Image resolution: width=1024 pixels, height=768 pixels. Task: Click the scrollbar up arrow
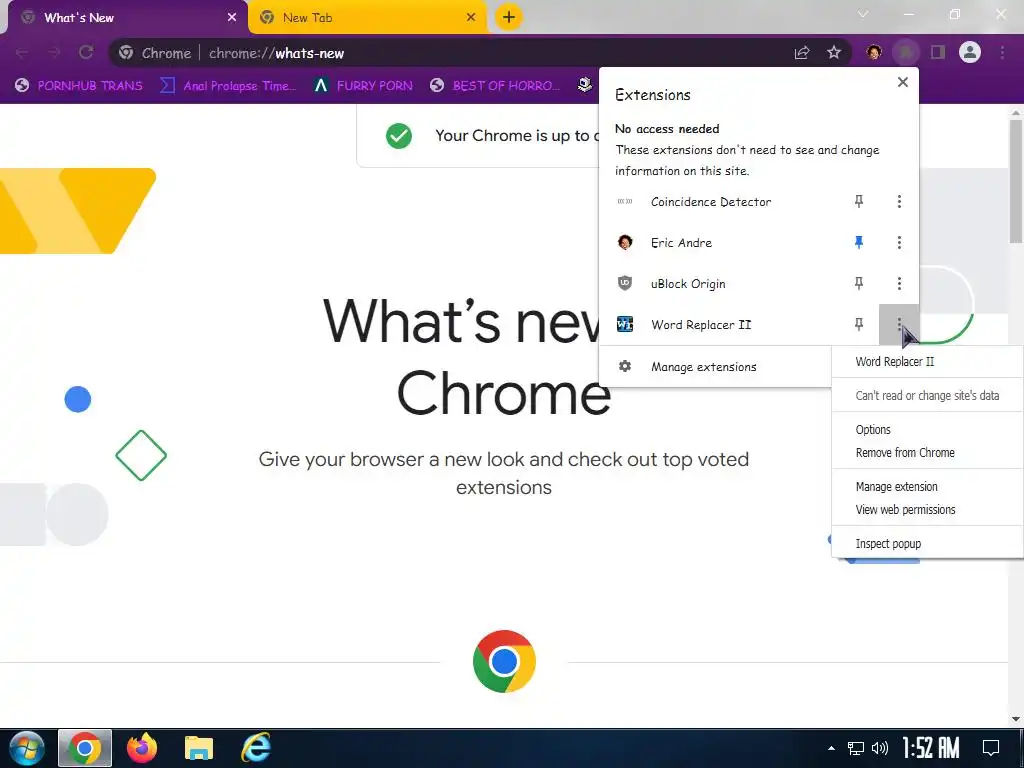pos(1016,113)
